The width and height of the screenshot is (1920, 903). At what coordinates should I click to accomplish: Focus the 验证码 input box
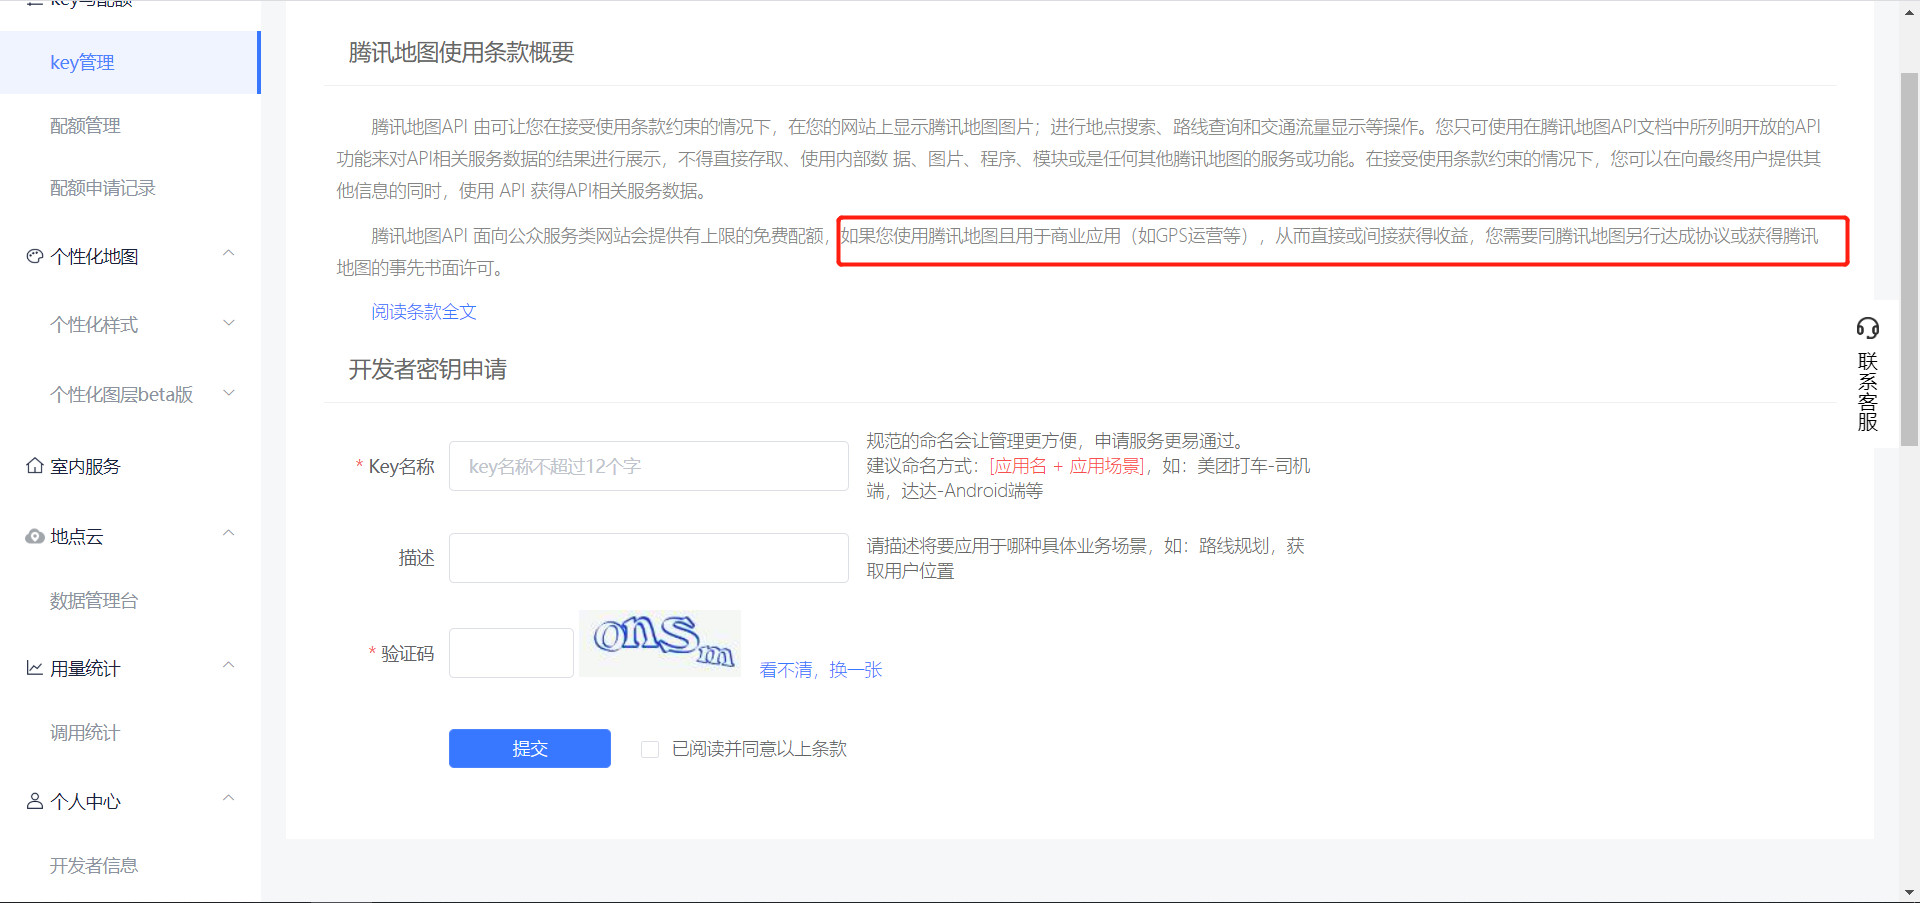(511, 653)
